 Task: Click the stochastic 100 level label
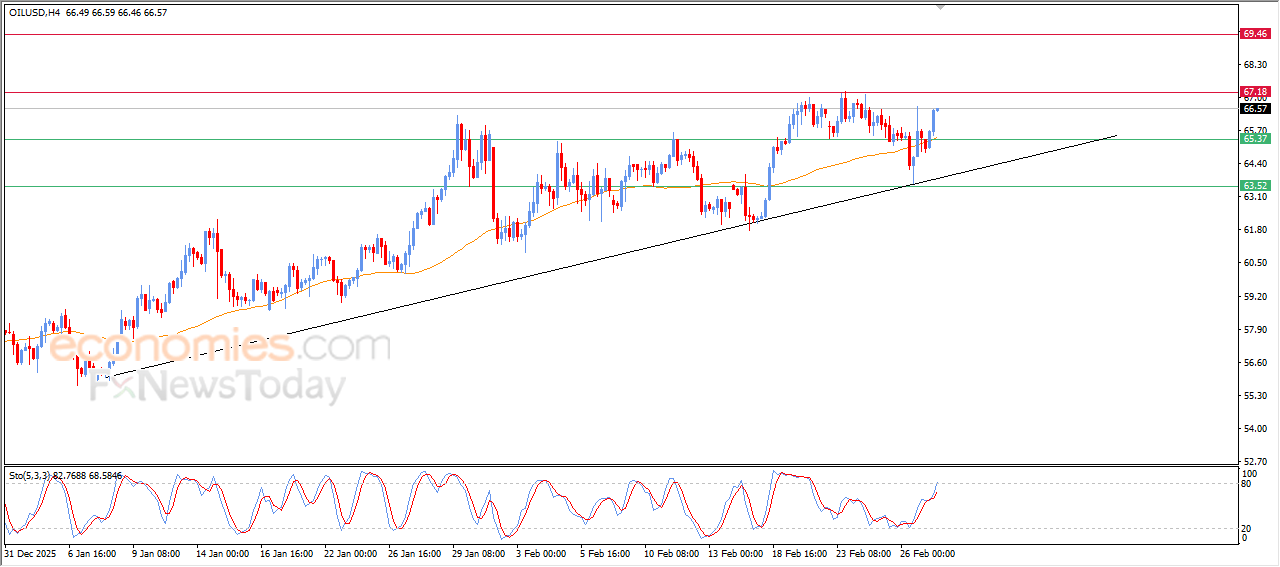[1249, 473]
